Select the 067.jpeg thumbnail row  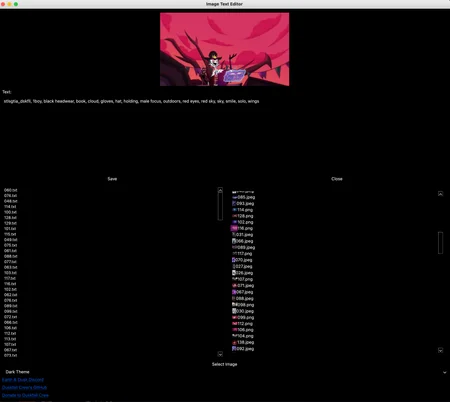(243, 292)
